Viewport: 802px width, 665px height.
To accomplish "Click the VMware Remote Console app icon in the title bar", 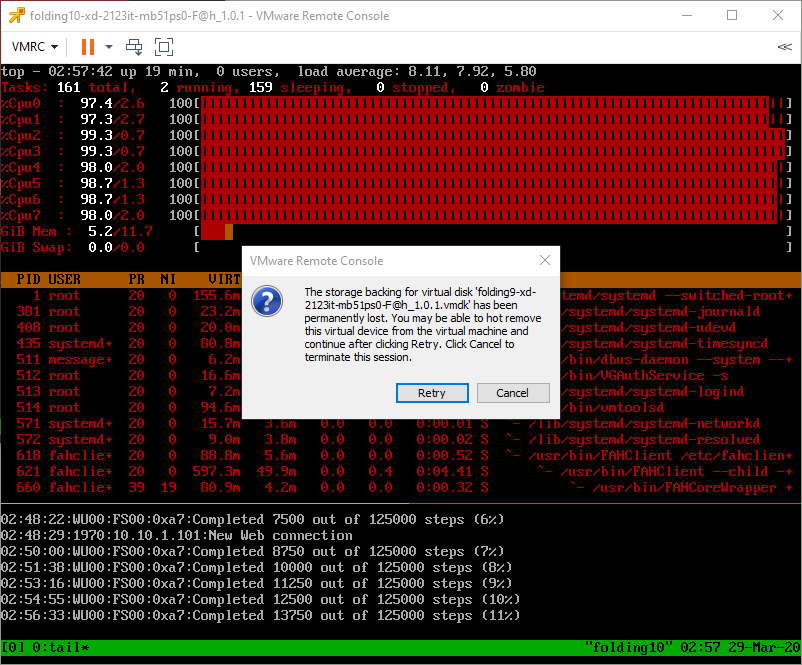I will (x=16, y=16).
